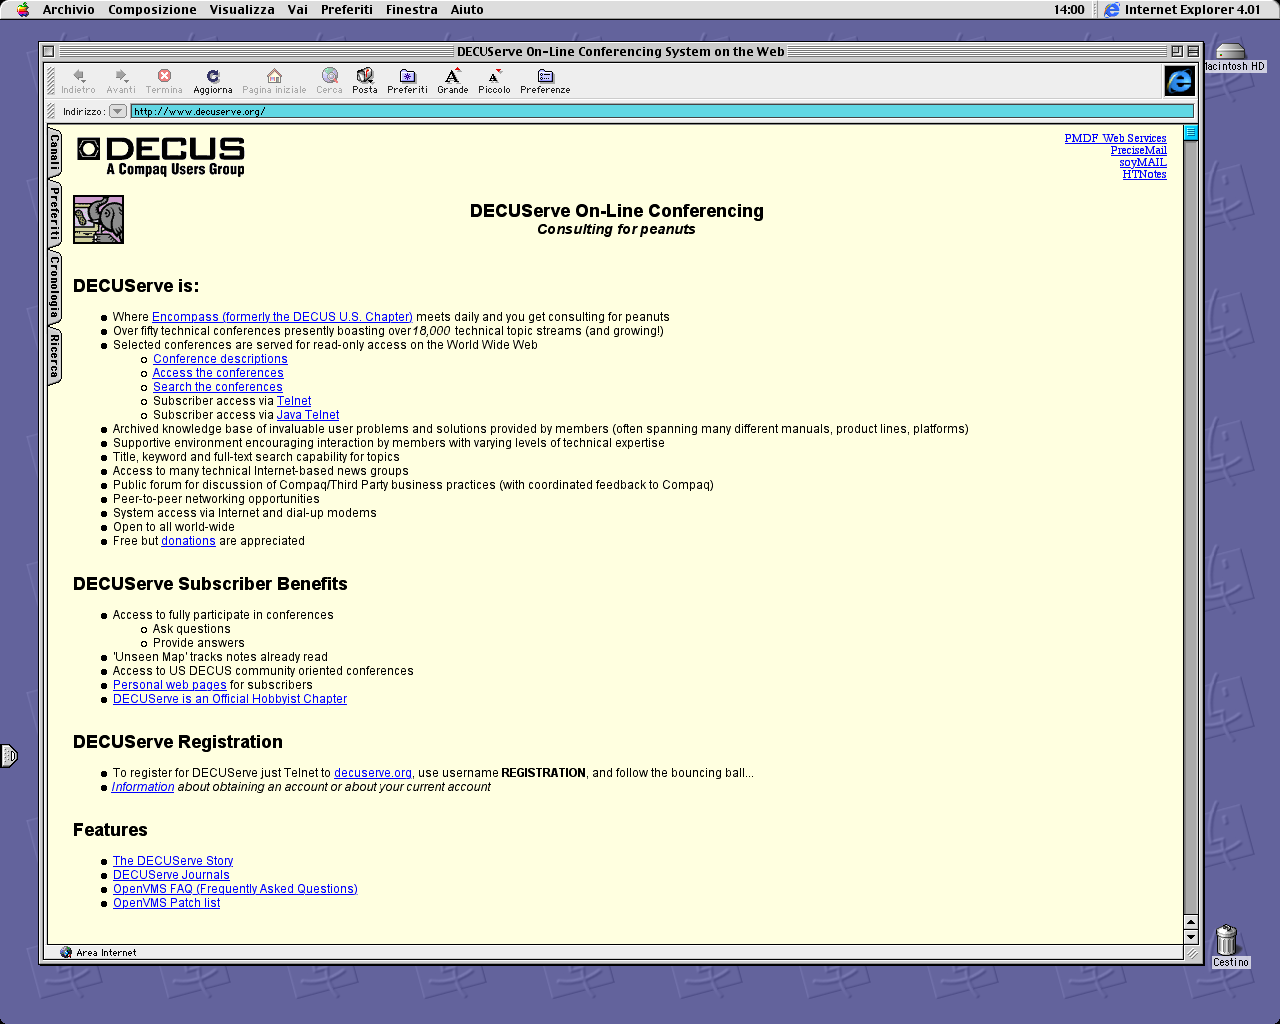This screenshot has width=1280, height=1024.
Task: Increase text size with Grande icon
Action: click(x=453, y=76)
